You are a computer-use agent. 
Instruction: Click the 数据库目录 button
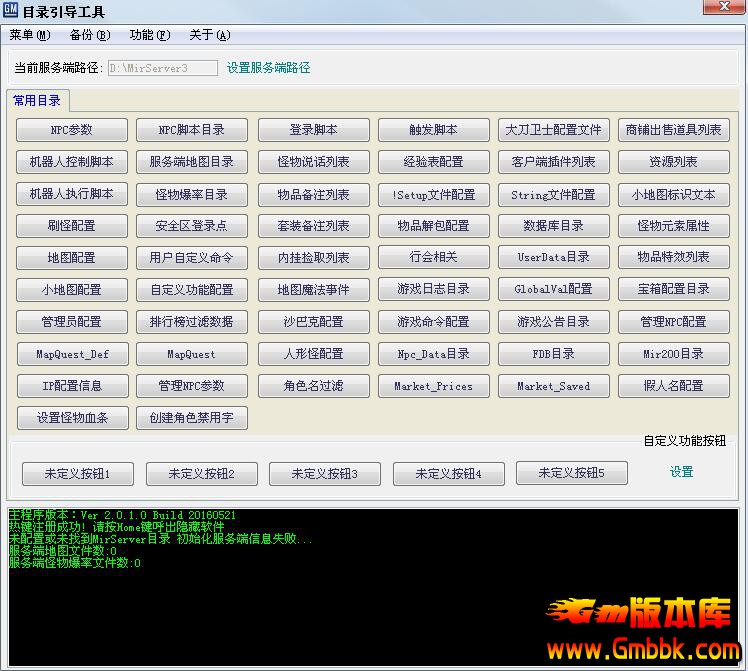[553, 226]
